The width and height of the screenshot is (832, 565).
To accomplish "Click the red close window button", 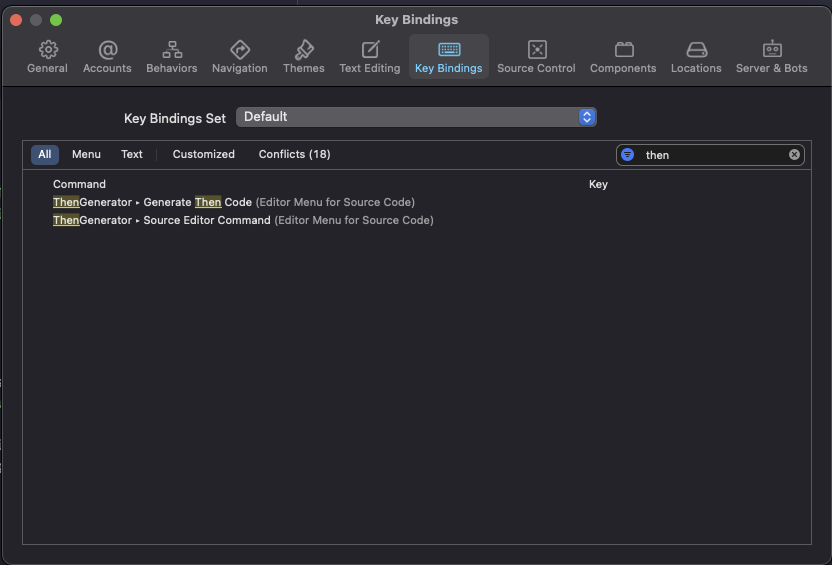I will (x=16, y=20).
